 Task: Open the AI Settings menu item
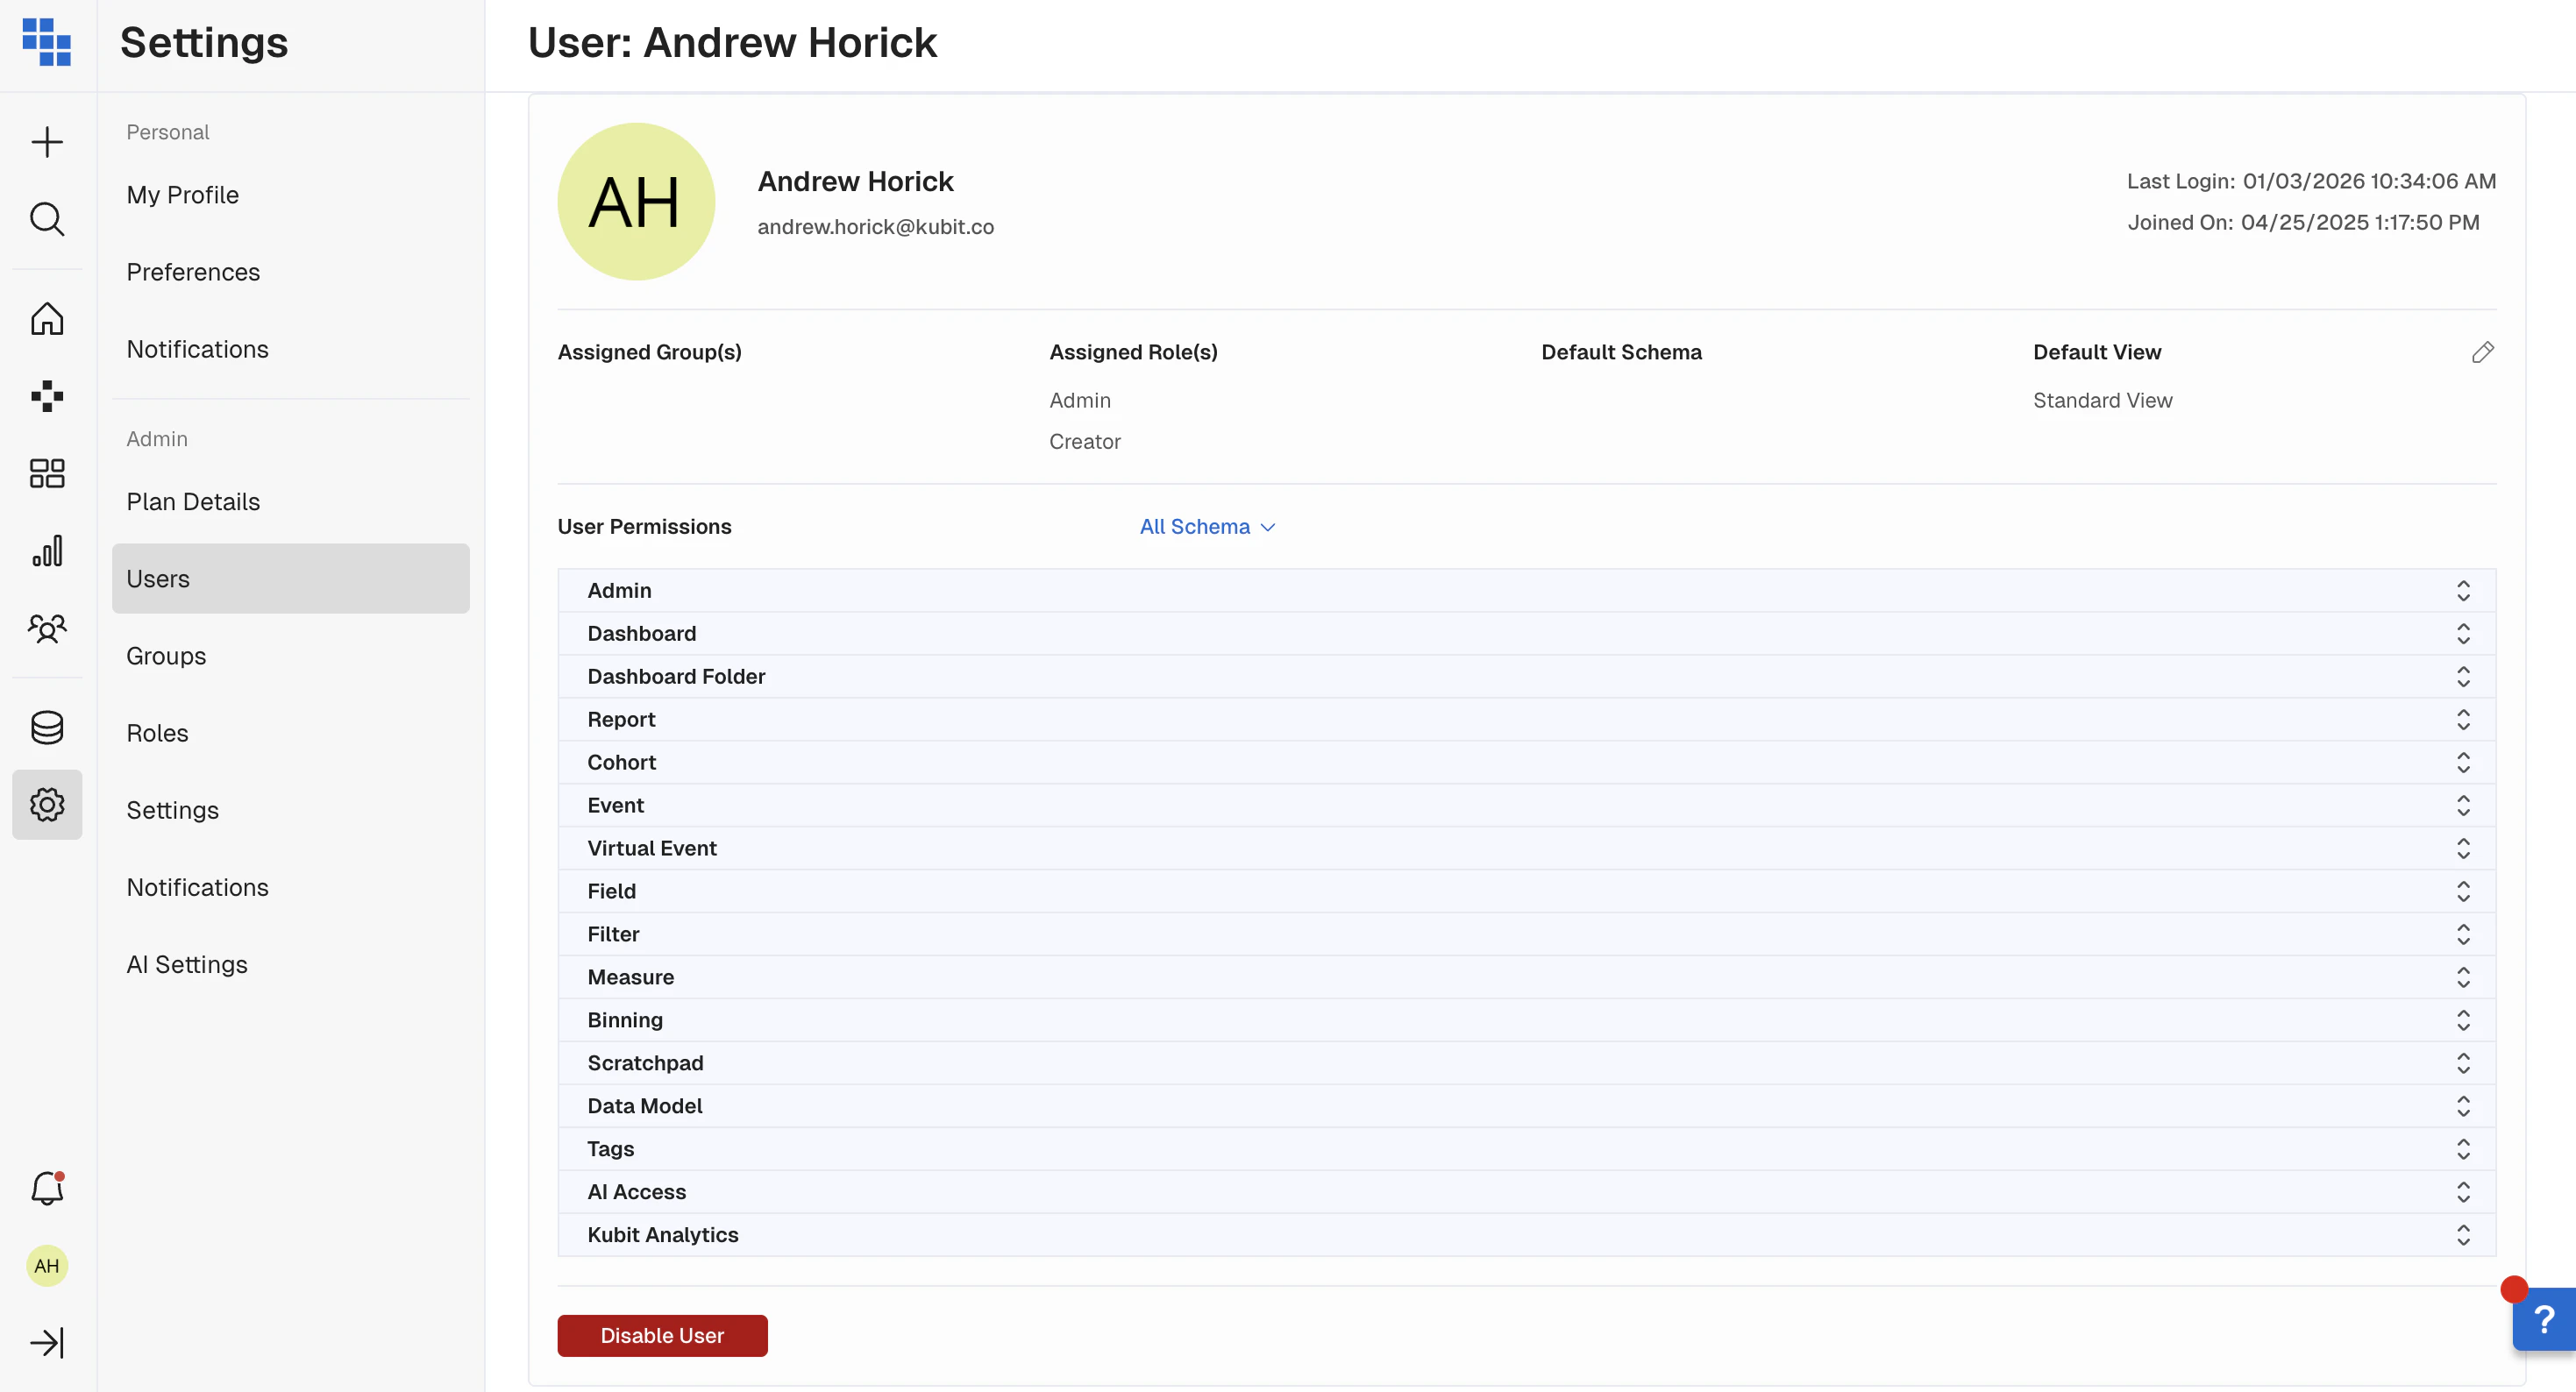coord(187,964)
